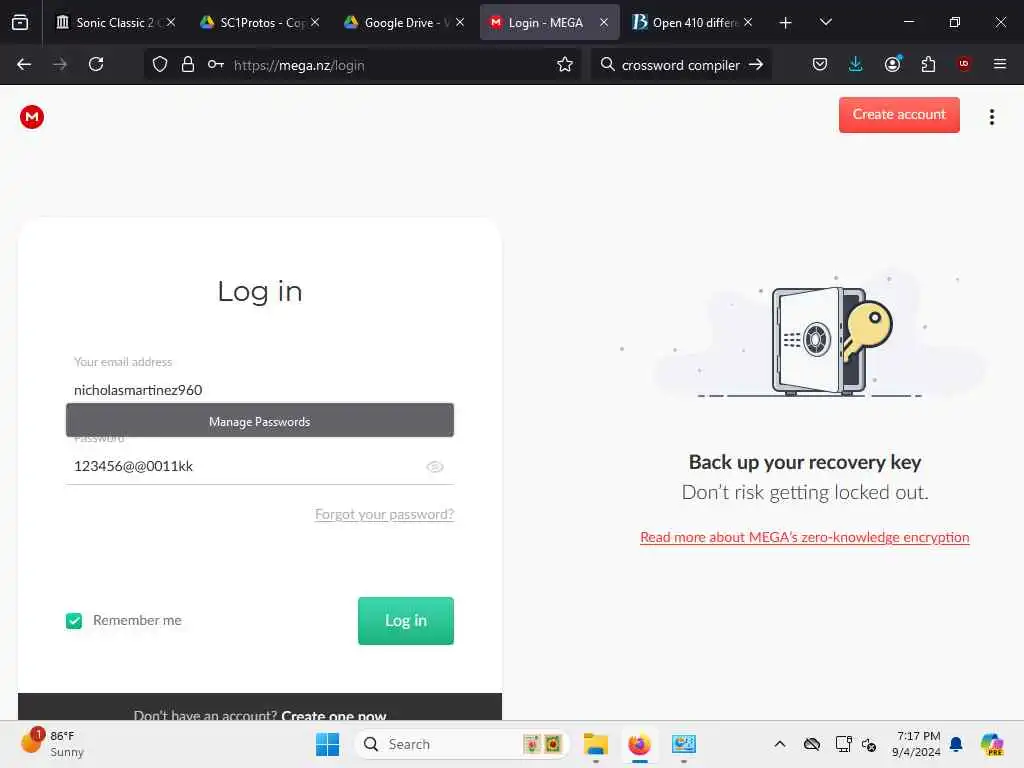Expand the list all tabs dropdown
This screenshot has width=1024, height=768.
(825, 22)
